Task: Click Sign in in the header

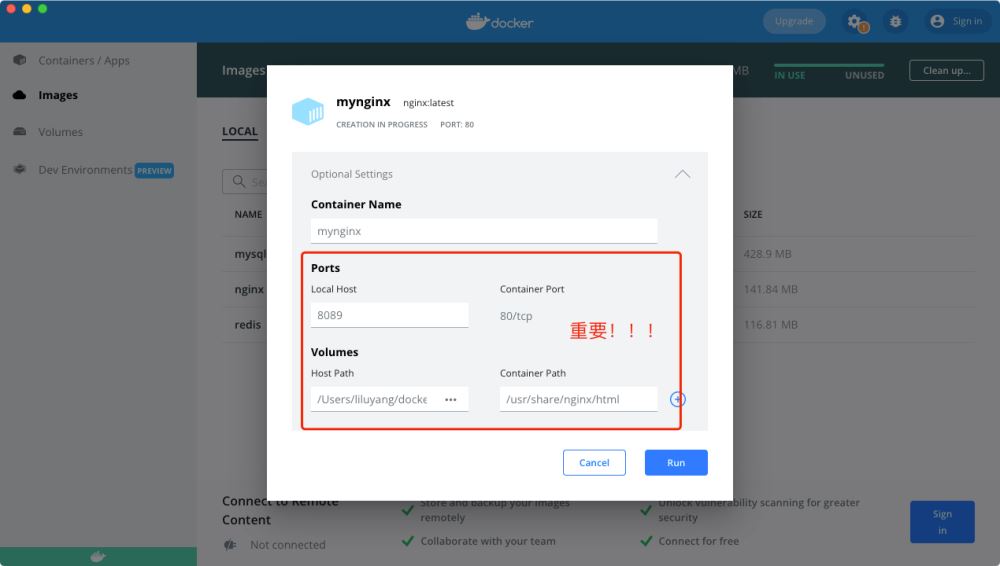Action: 967,21
